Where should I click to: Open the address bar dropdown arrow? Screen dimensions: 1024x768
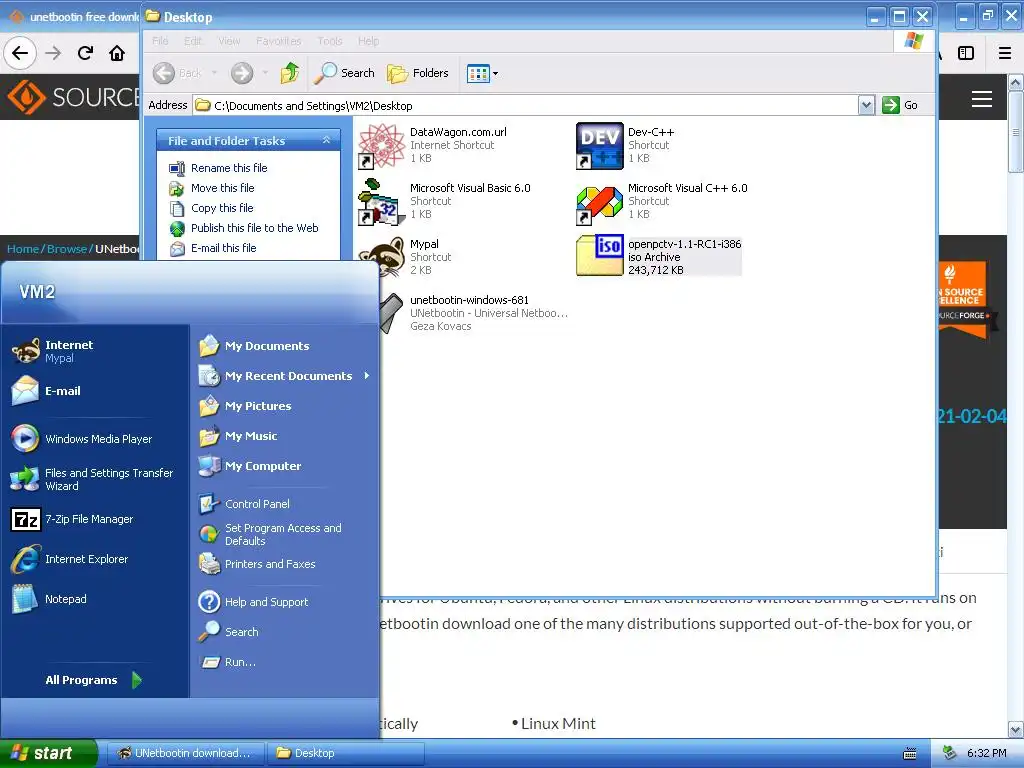coord(866,105)
